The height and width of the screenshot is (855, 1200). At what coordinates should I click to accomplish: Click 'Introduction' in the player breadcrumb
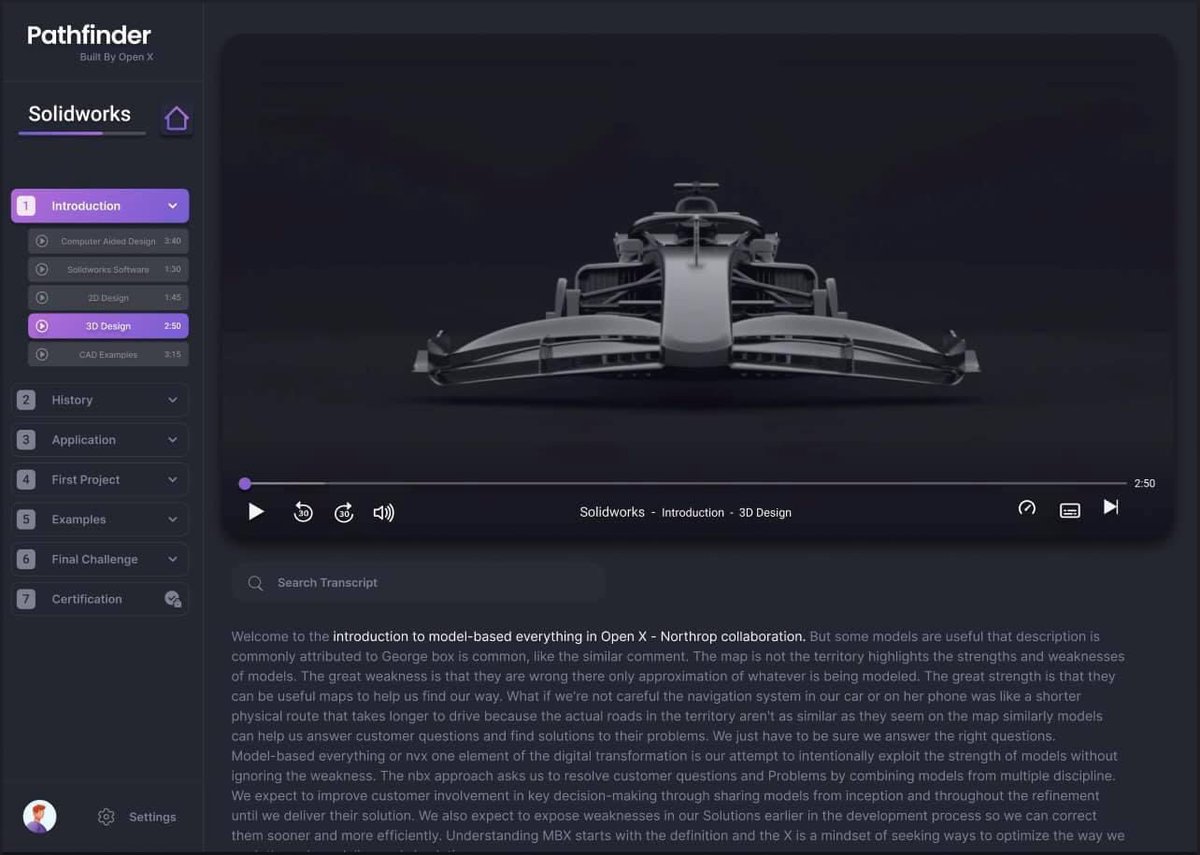coord(693,512)
